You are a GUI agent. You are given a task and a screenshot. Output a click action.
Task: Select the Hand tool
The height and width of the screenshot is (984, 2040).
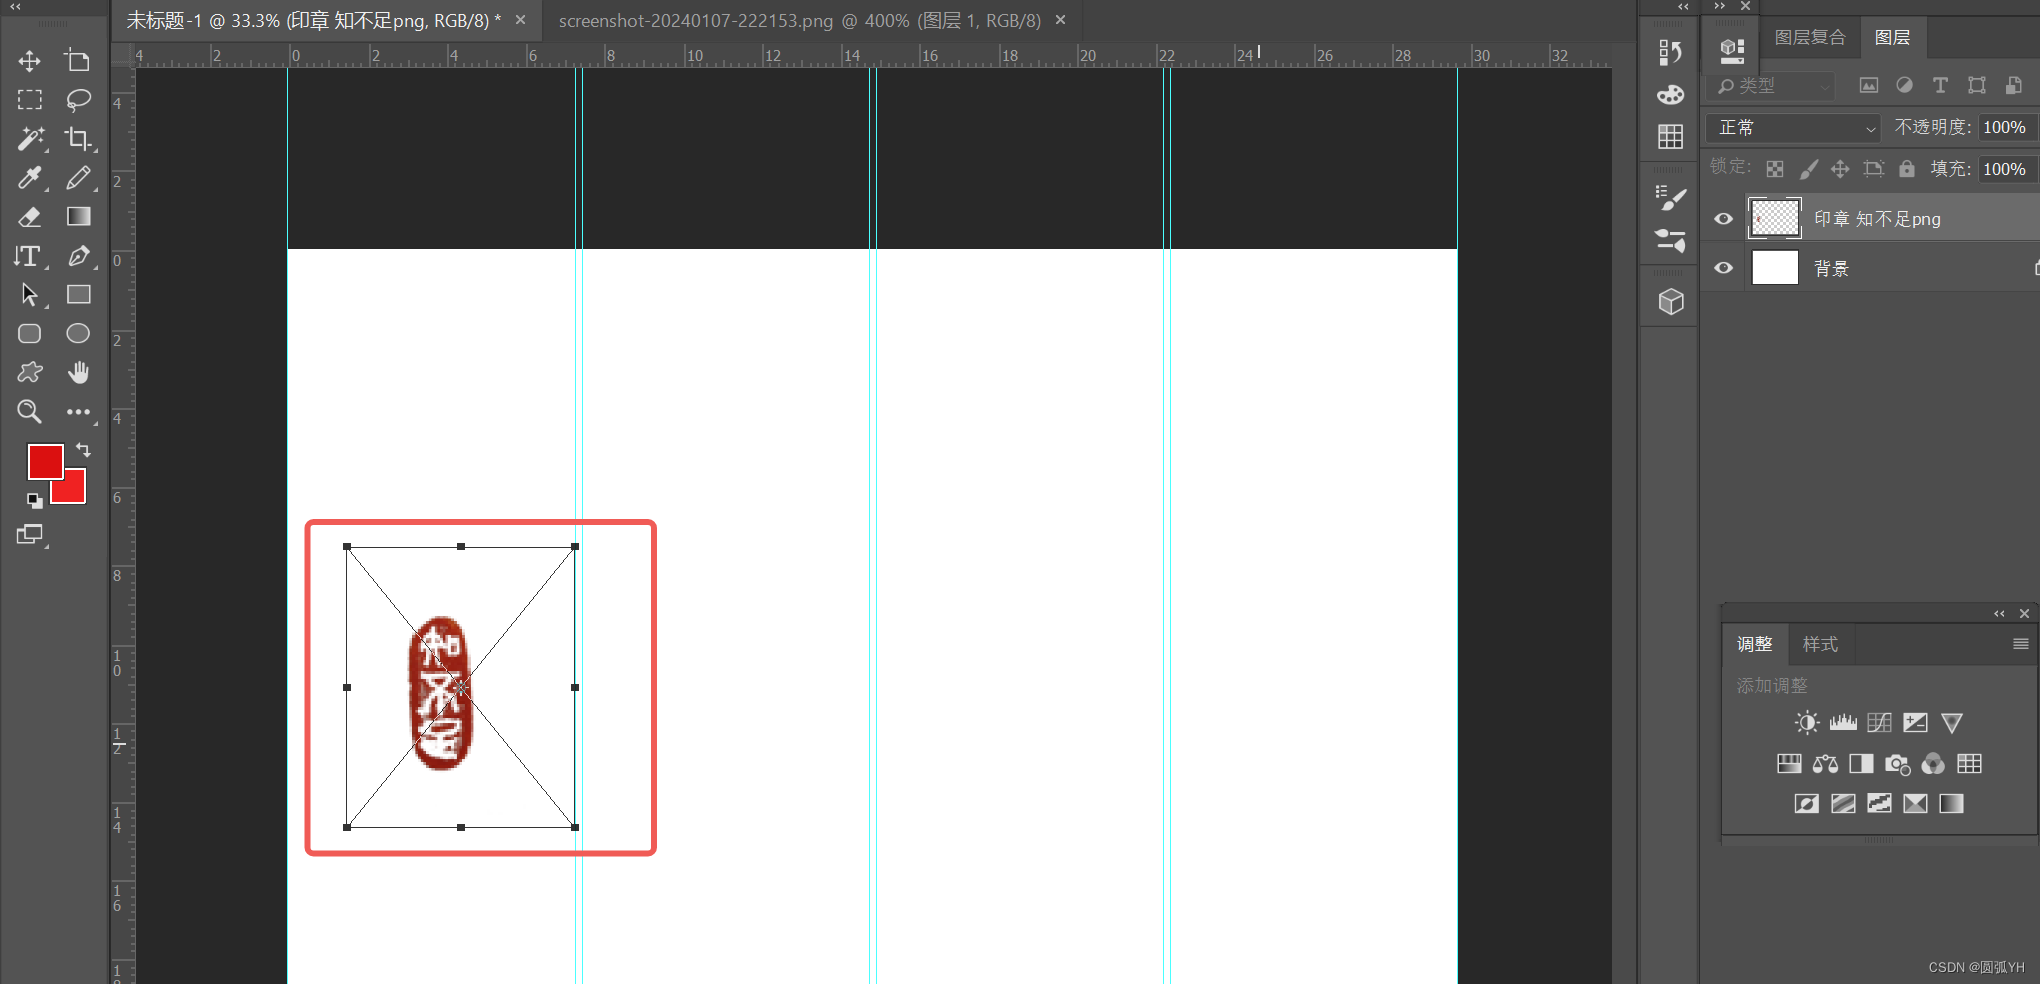click(x=78, y=372)
